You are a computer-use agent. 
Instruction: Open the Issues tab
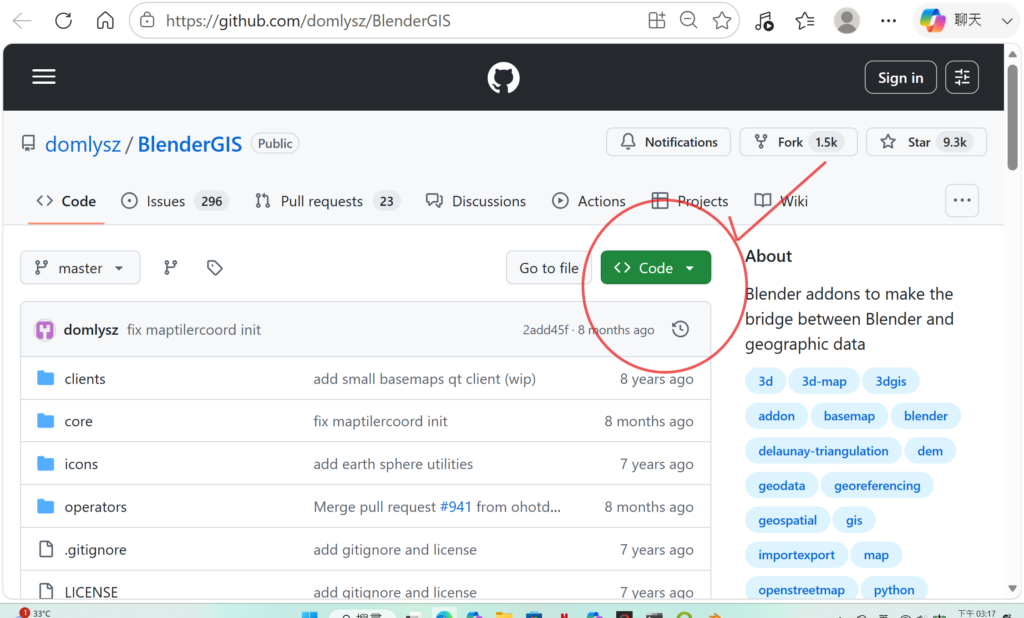tap(175, 201)
